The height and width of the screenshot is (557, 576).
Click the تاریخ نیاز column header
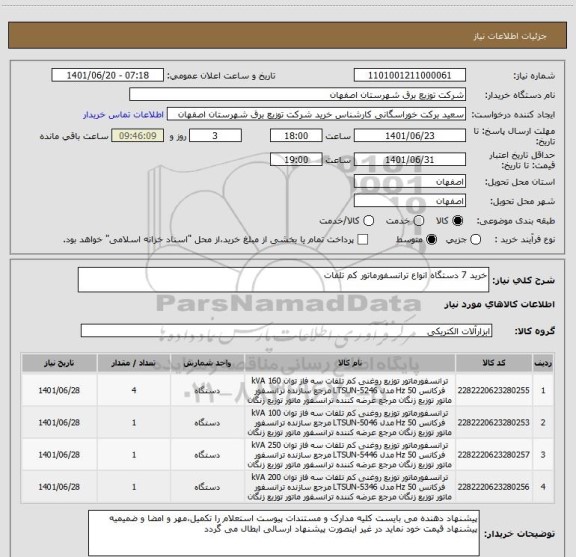(x=59, y=363)
